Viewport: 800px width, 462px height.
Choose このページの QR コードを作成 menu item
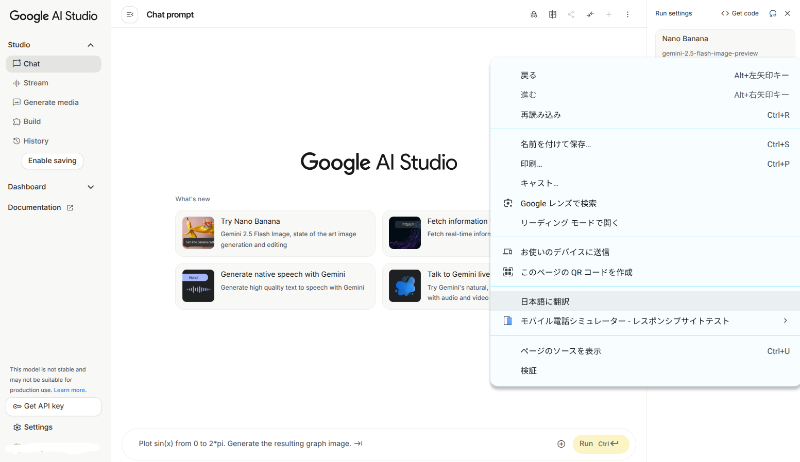point(645,272)
